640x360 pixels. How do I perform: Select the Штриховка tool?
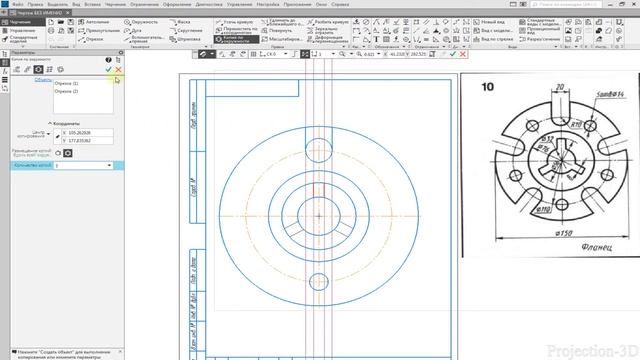(185, 39)
